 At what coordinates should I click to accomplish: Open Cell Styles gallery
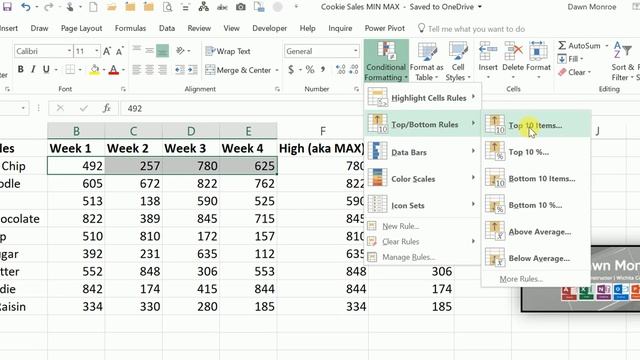458,61
